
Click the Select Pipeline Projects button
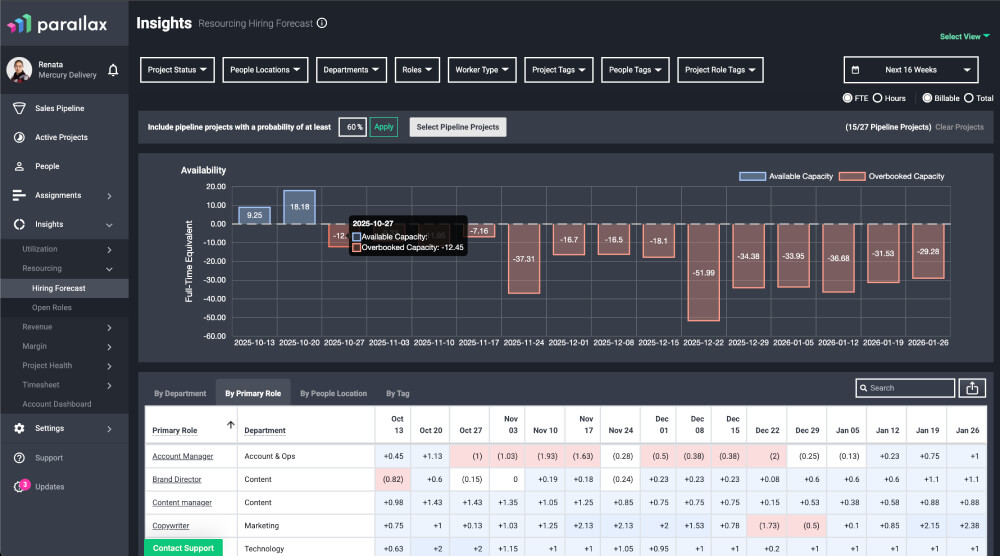(457, 127)
